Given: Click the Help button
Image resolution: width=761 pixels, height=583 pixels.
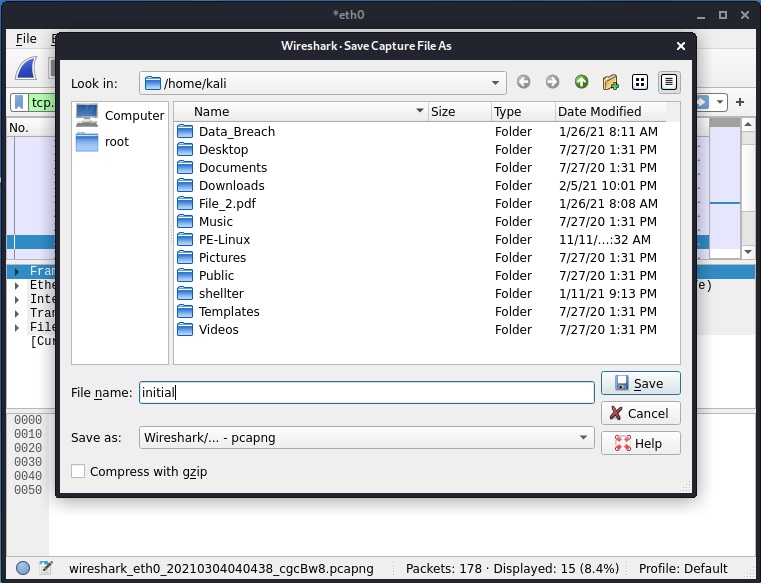Looking at the screenshot, I should [641, 443].
